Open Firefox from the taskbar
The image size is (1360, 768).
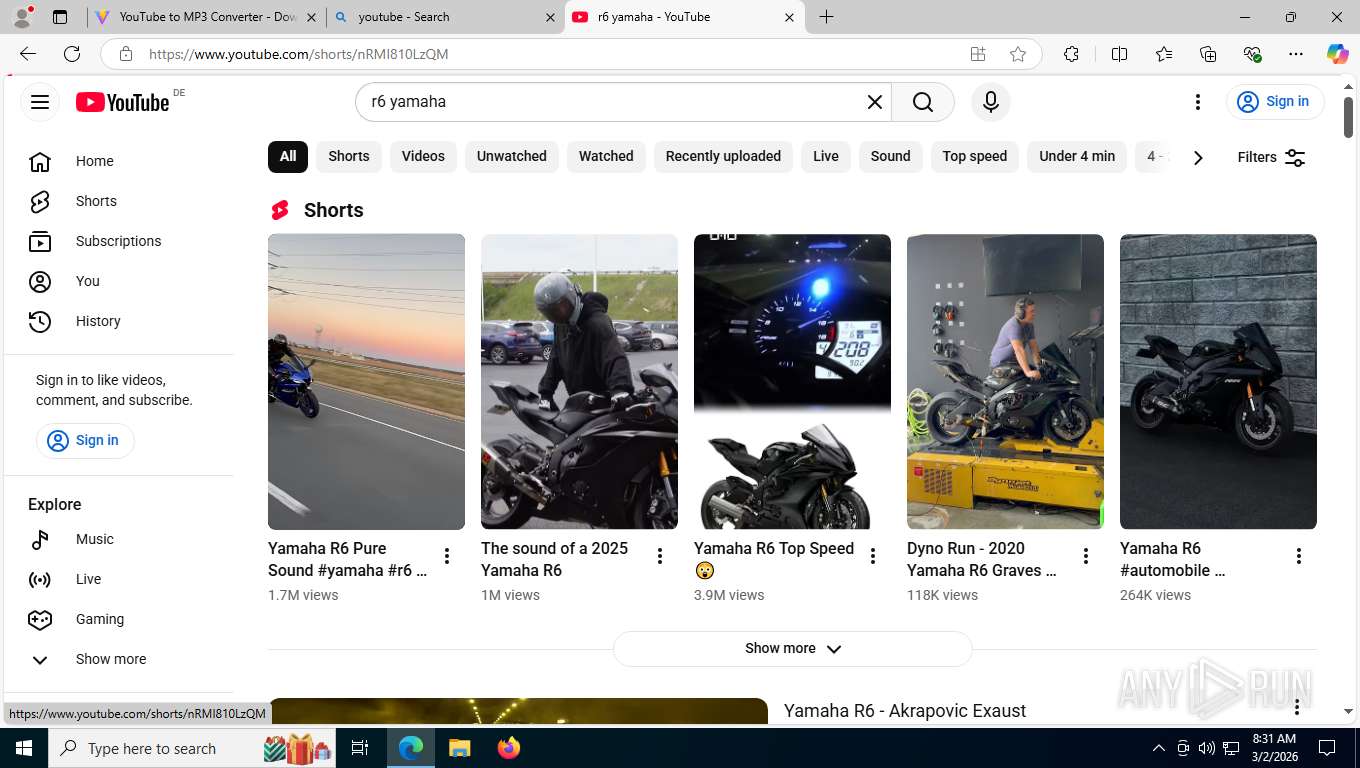pyautogui.click(x=509, y=748)
